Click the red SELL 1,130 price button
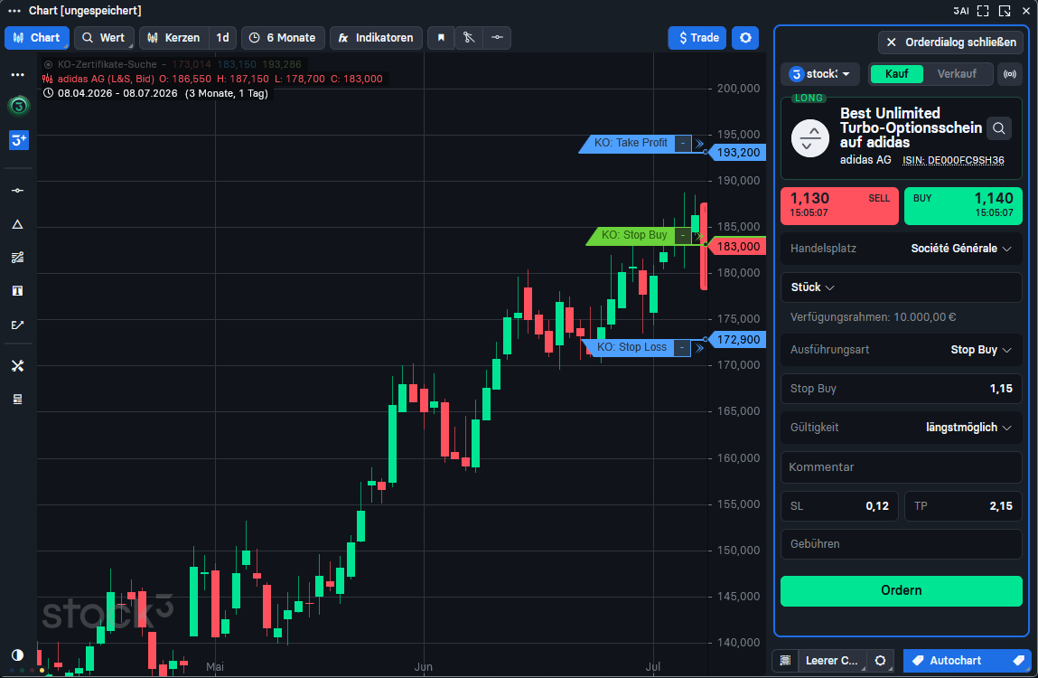Screen dimensions: 1038x678 tap(839, 205)
